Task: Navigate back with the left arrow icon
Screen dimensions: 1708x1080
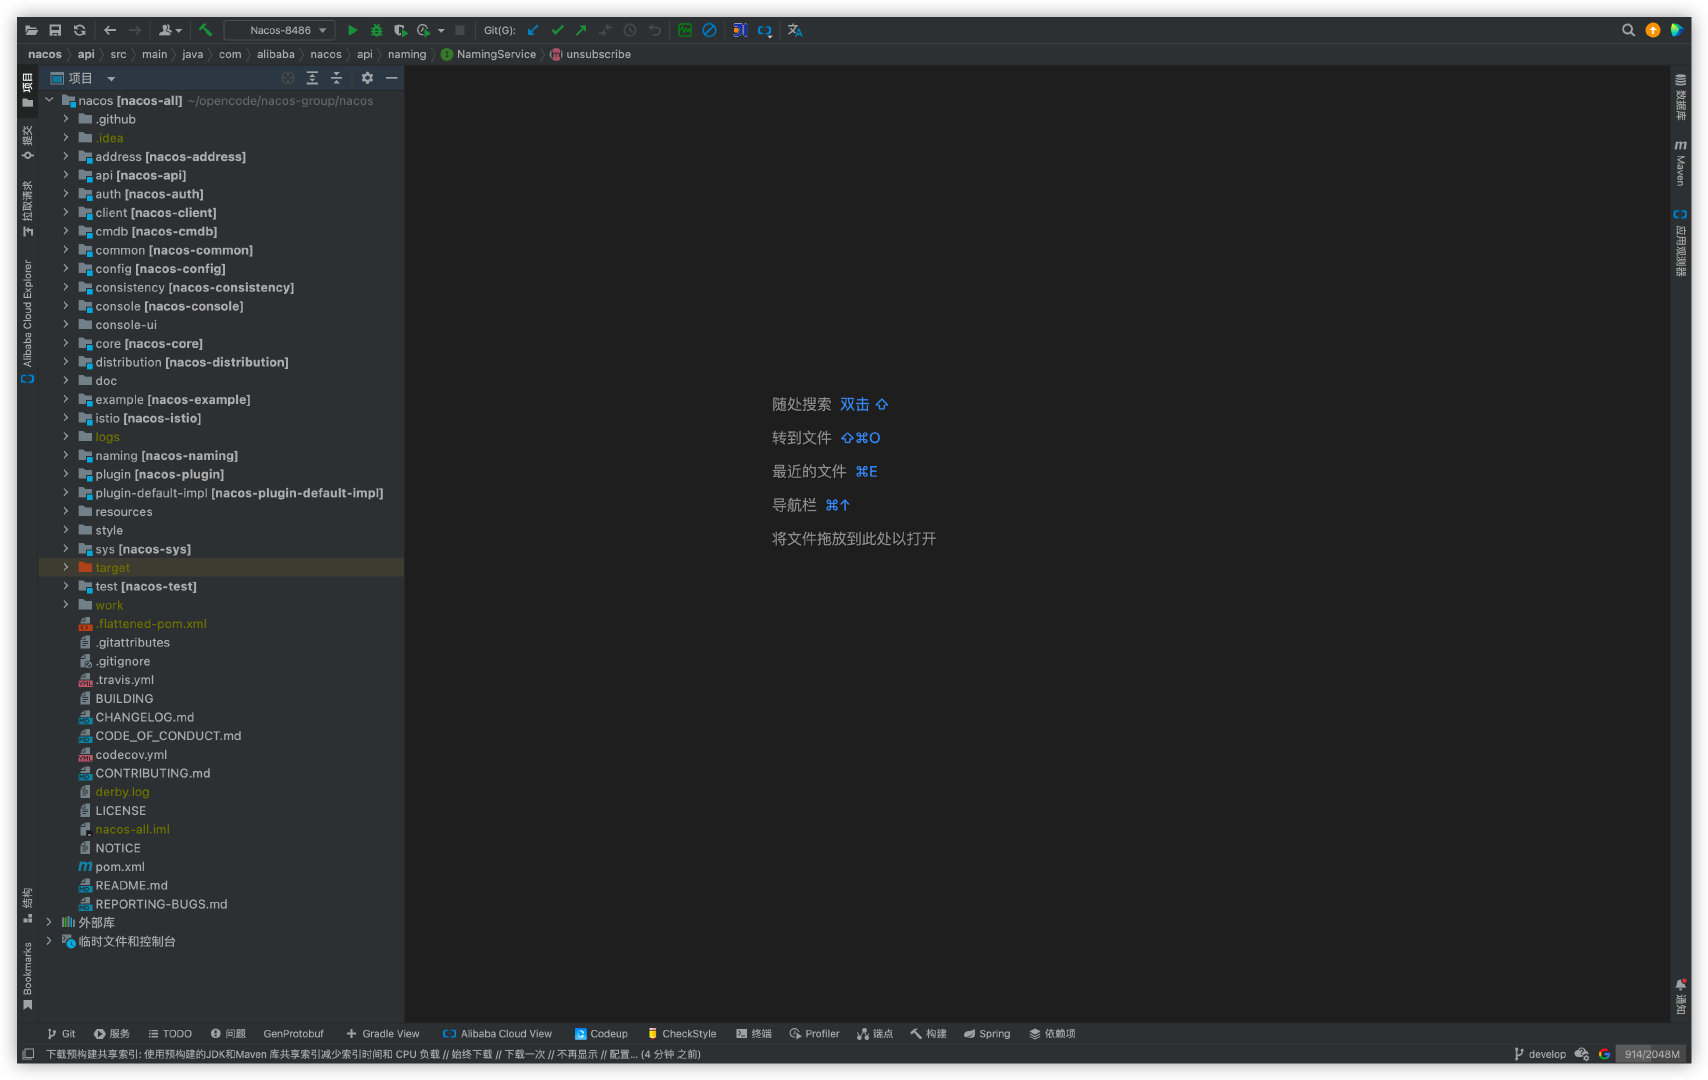Action: pyautogui.click(x=110, y=30)
